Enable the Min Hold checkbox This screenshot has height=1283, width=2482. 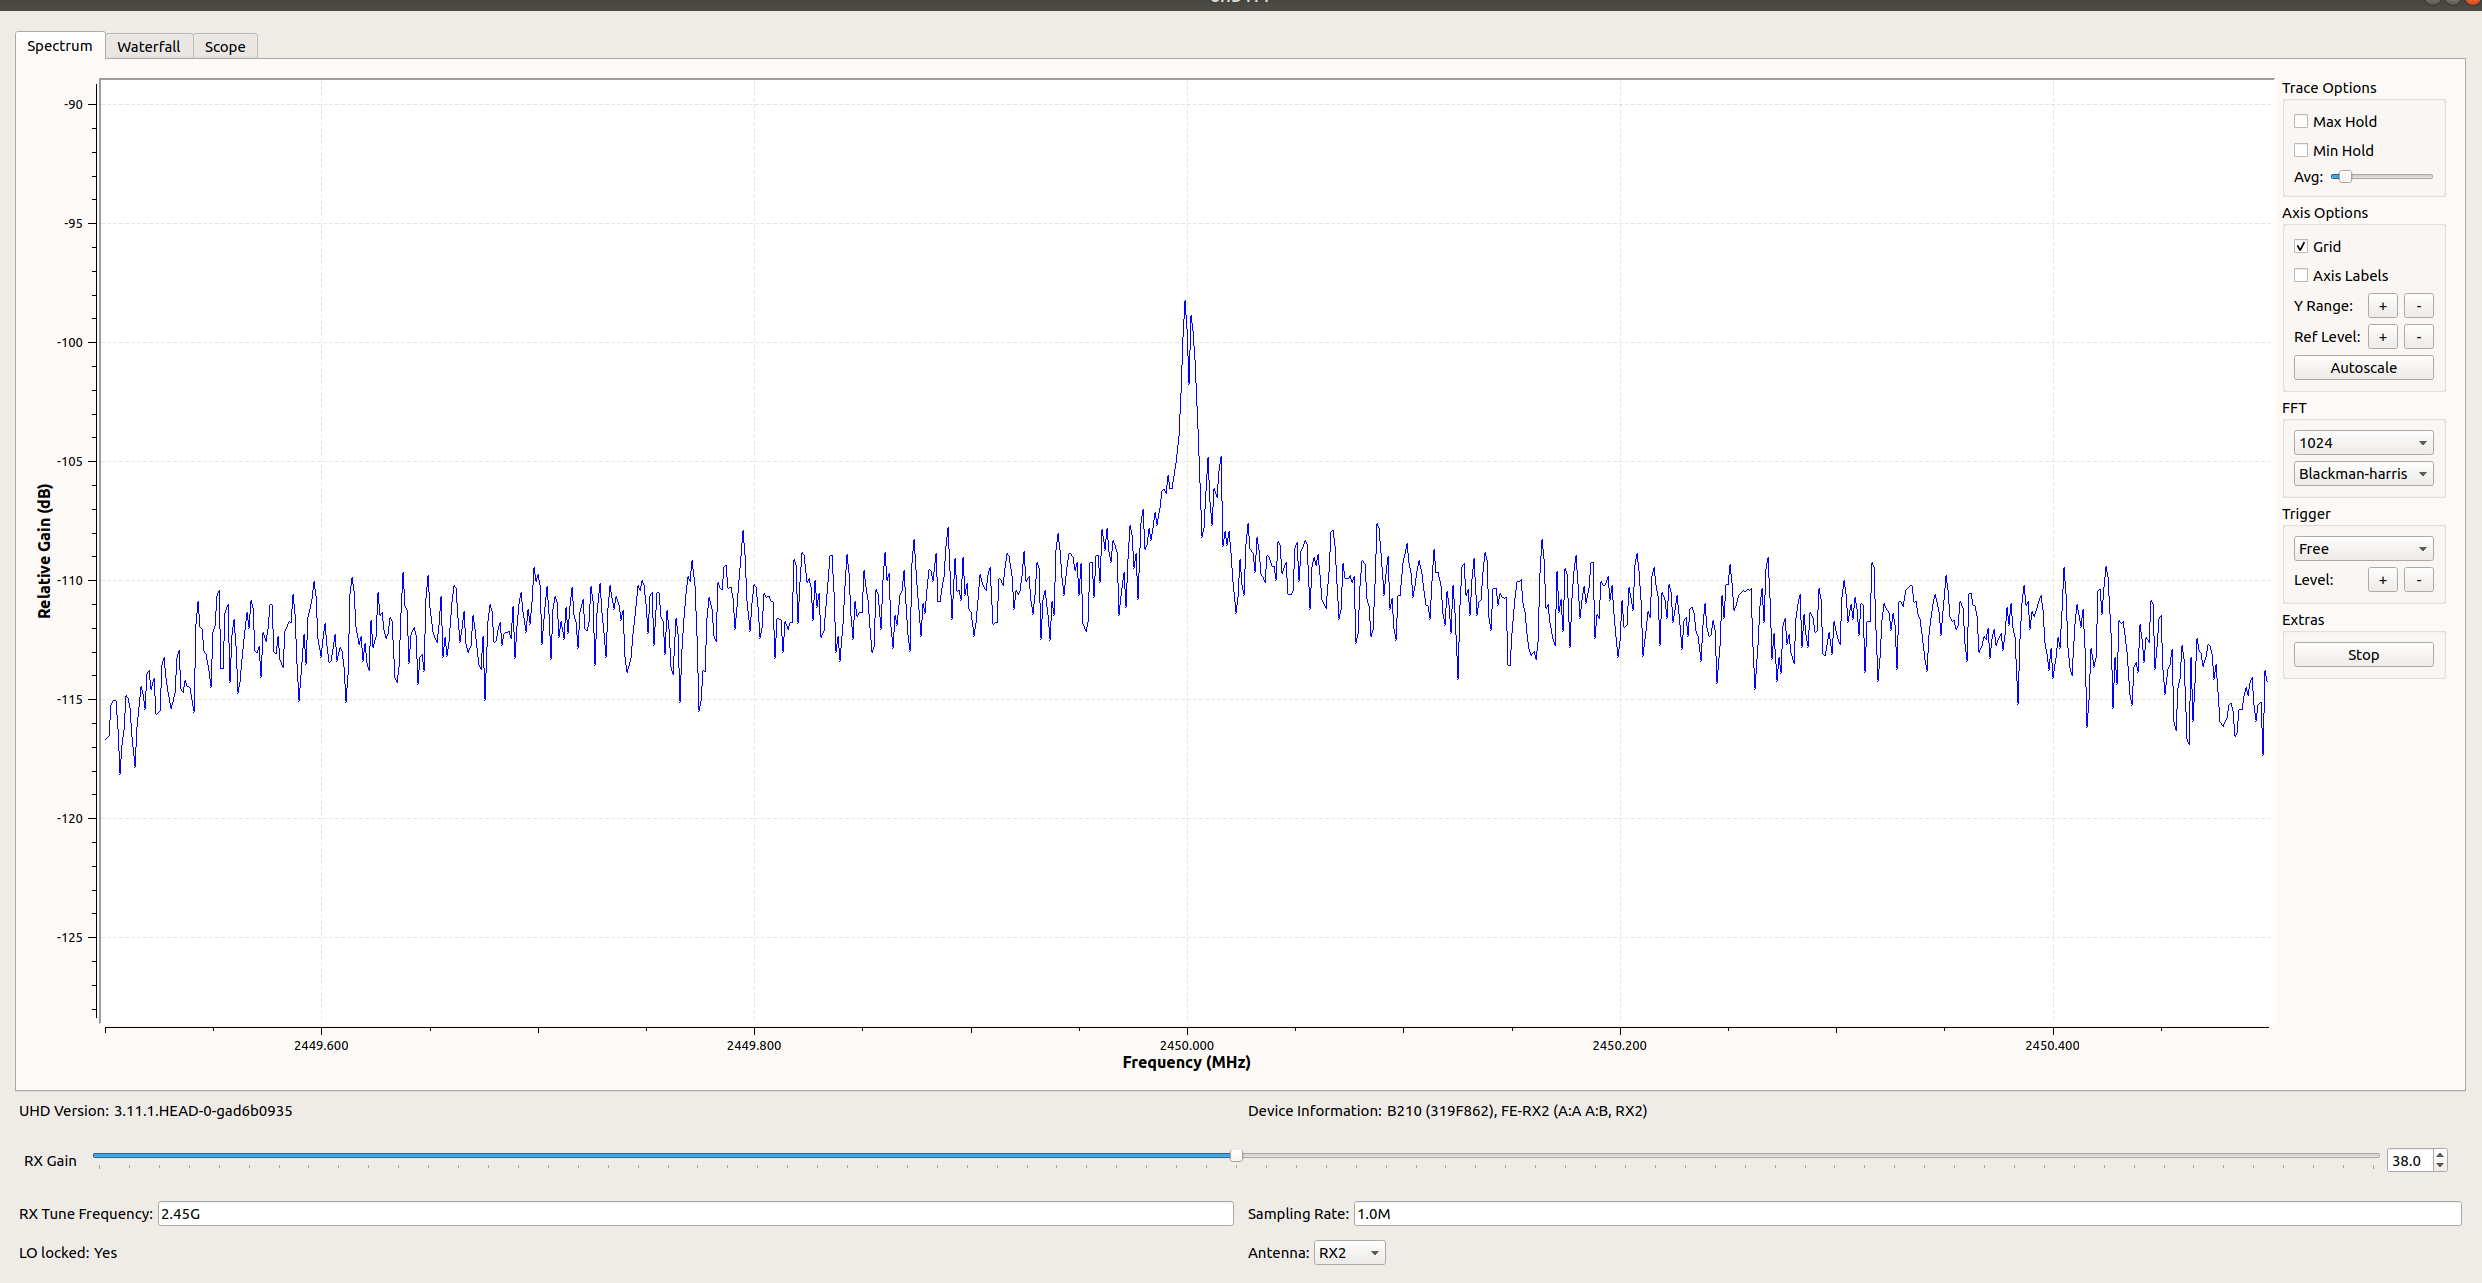tap(2301, 150)
